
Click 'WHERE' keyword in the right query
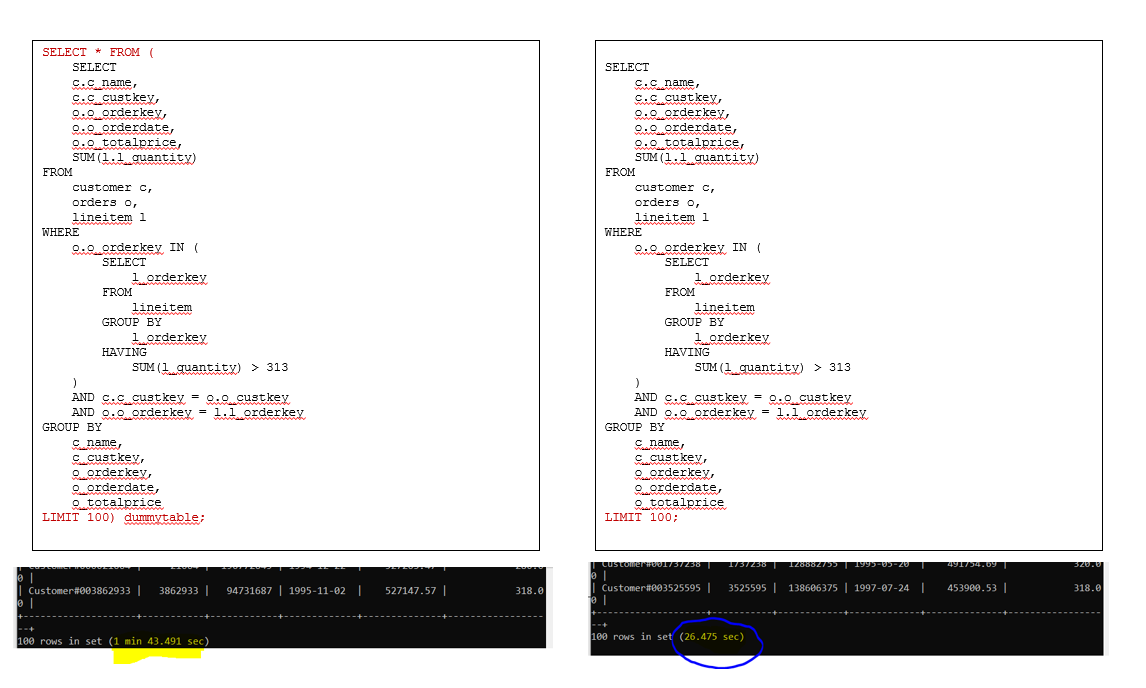click(624, 232)
